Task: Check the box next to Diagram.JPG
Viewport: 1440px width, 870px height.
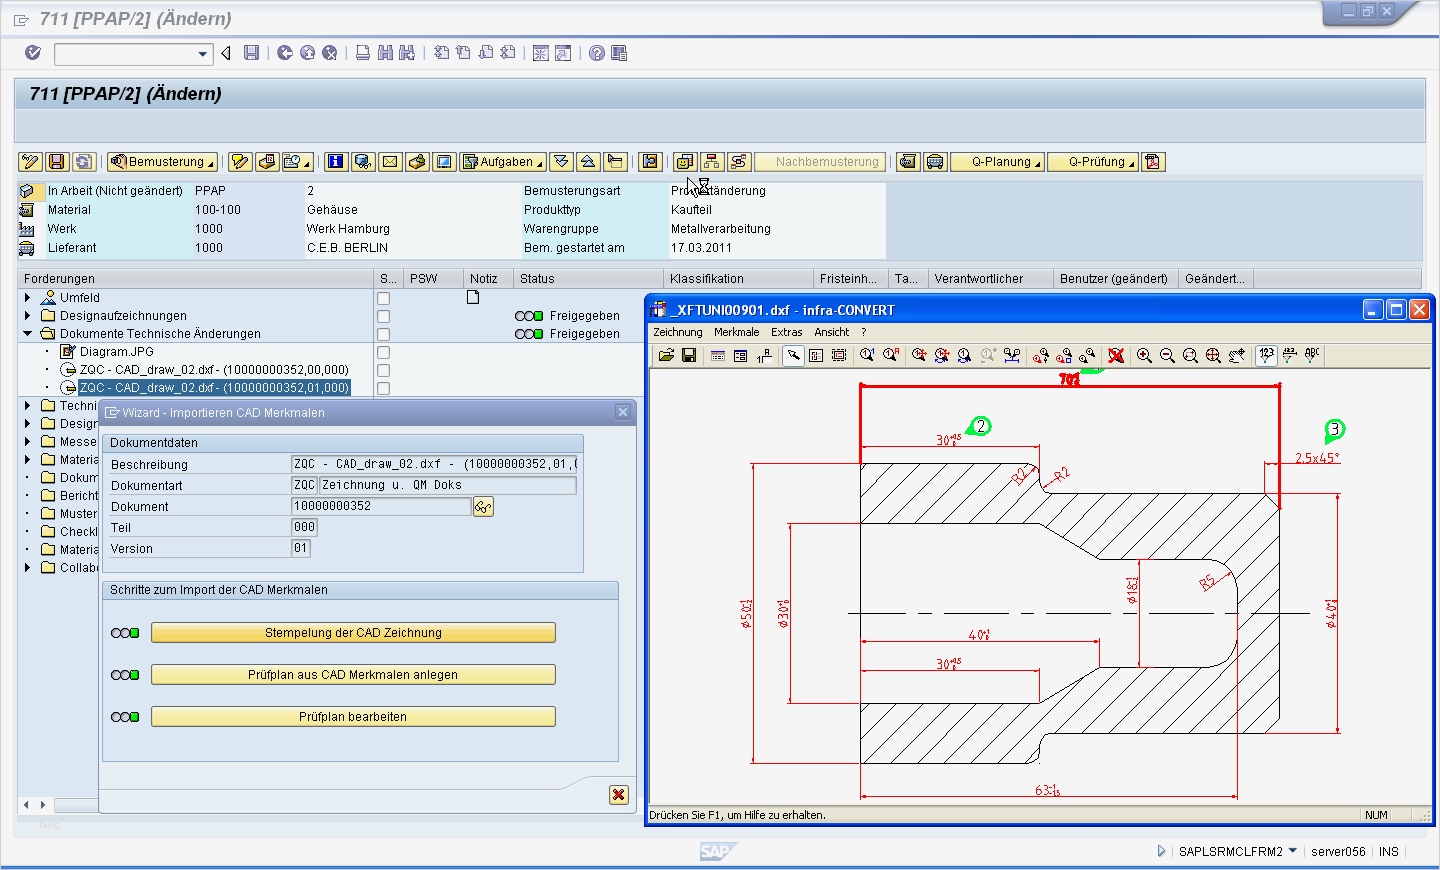Action: click(383, 352)
